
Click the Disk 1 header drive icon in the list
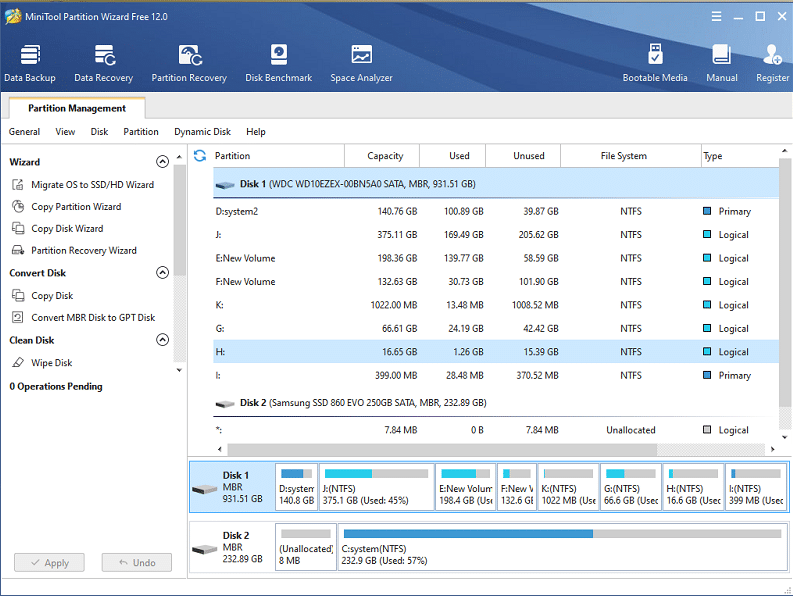coord(225,185)
